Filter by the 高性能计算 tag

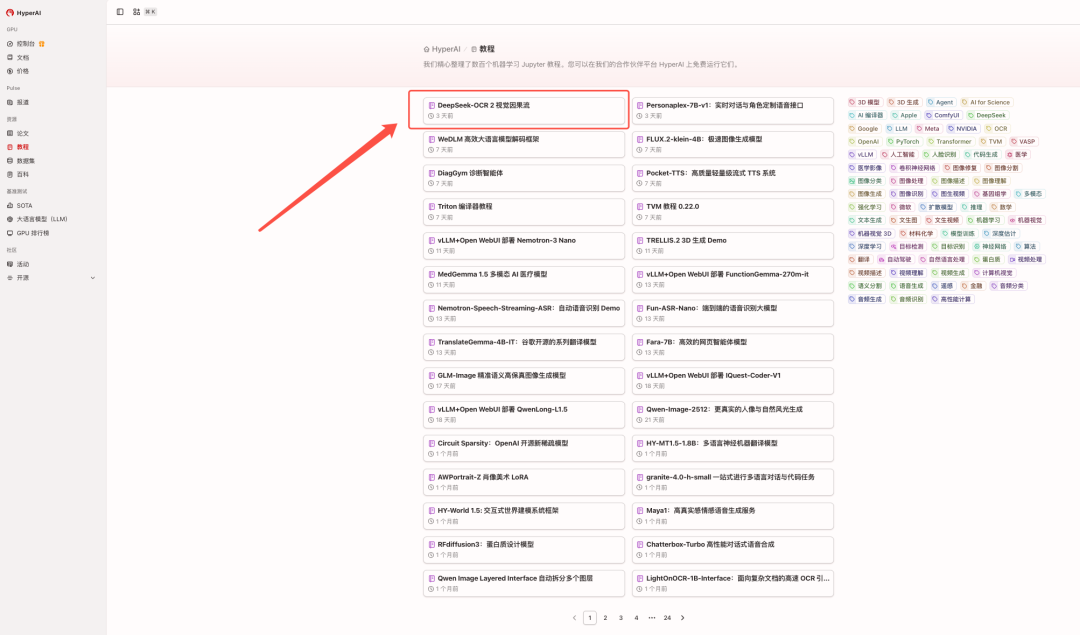tap(951, 299)
